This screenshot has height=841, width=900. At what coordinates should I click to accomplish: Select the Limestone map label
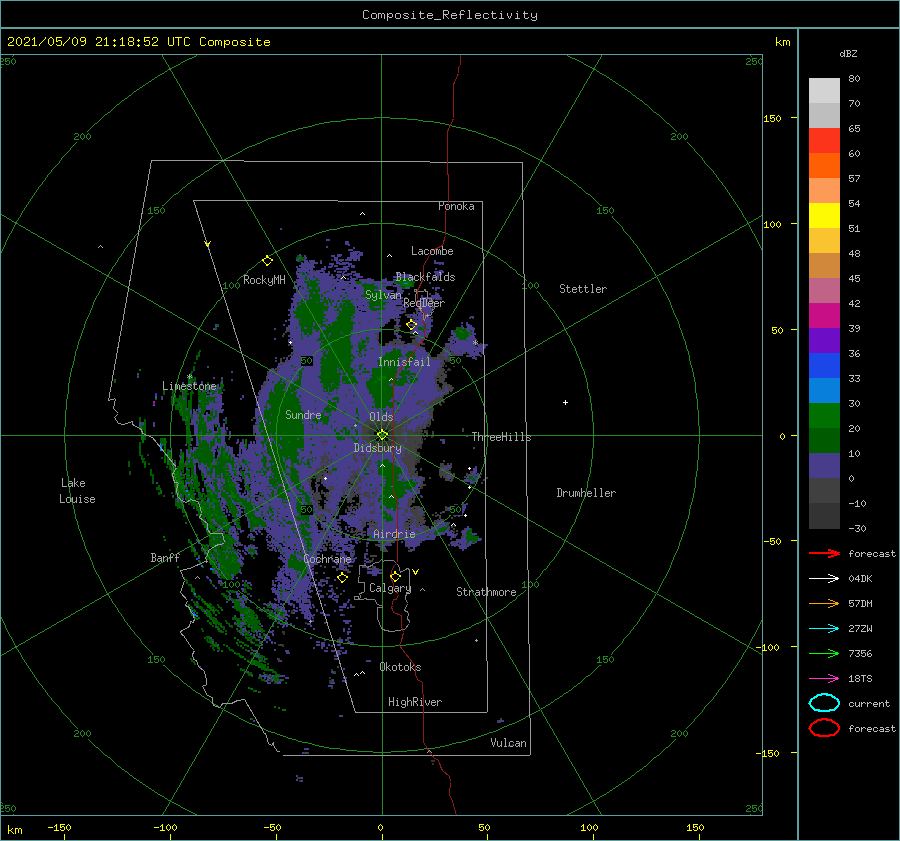(x=189, y=386)
